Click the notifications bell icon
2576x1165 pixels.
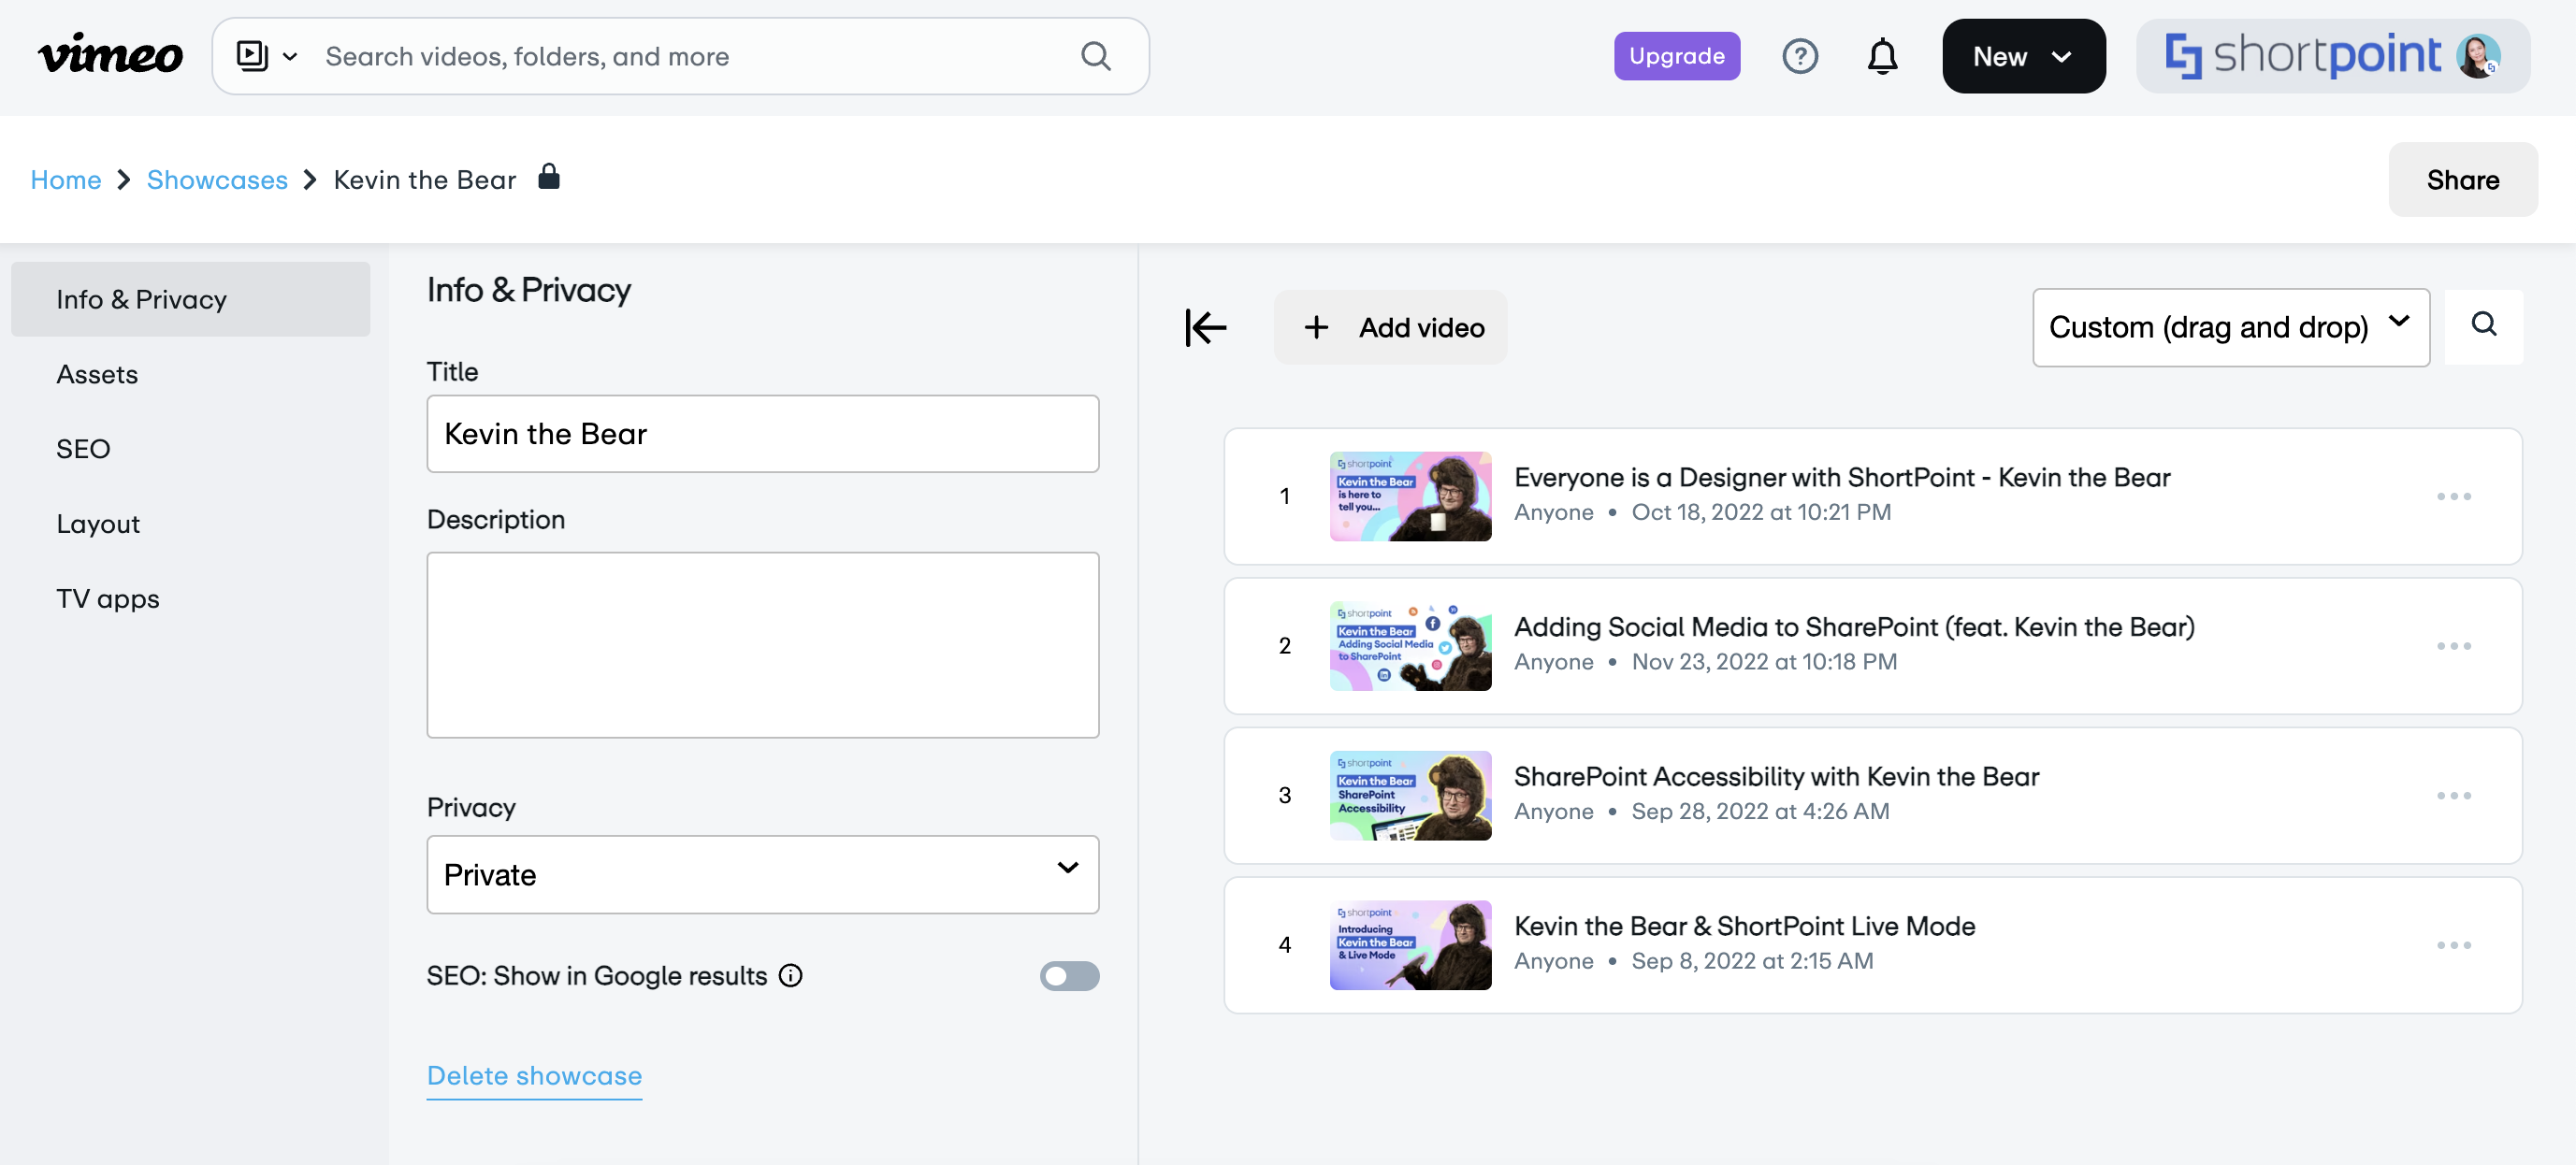[x=1882, y=56]
